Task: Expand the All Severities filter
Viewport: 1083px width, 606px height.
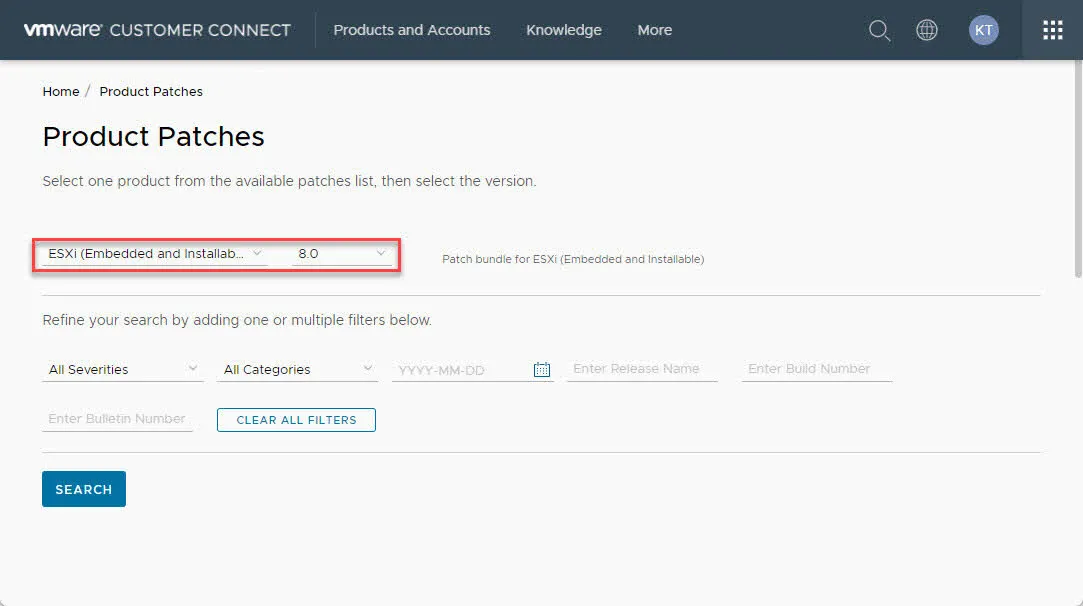Action: pyautogui.click(x=122, y=369)
